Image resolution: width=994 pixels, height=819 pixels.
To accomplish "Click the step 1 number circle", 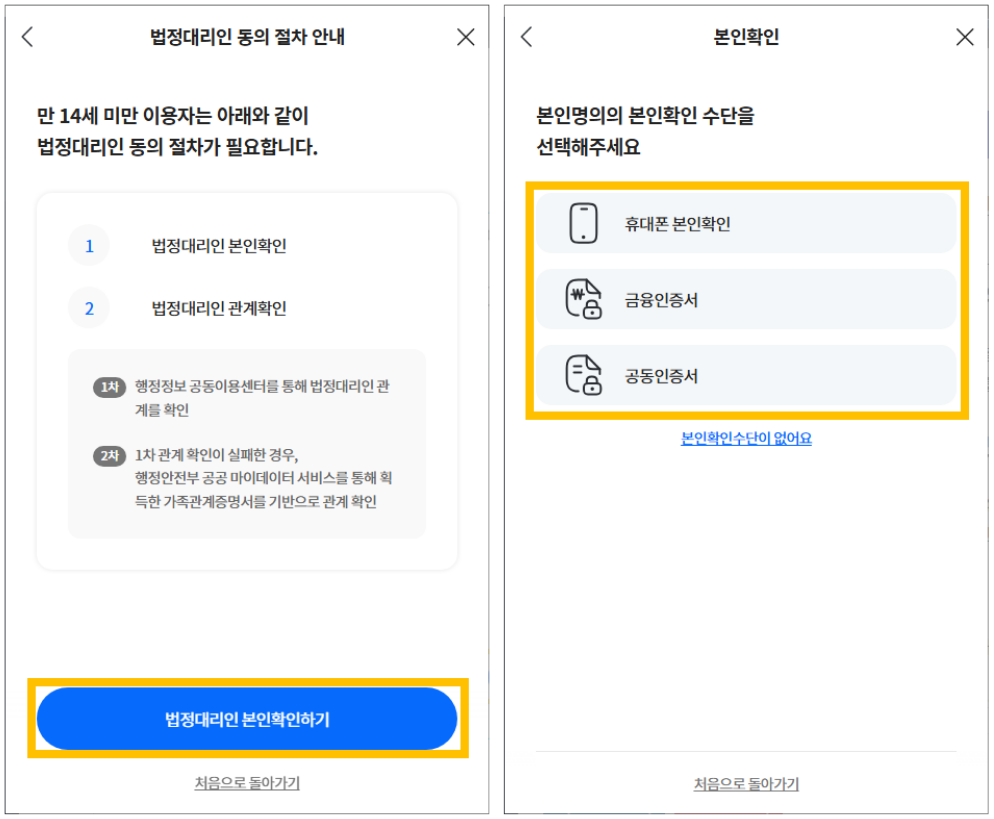I will coord(89,246).
